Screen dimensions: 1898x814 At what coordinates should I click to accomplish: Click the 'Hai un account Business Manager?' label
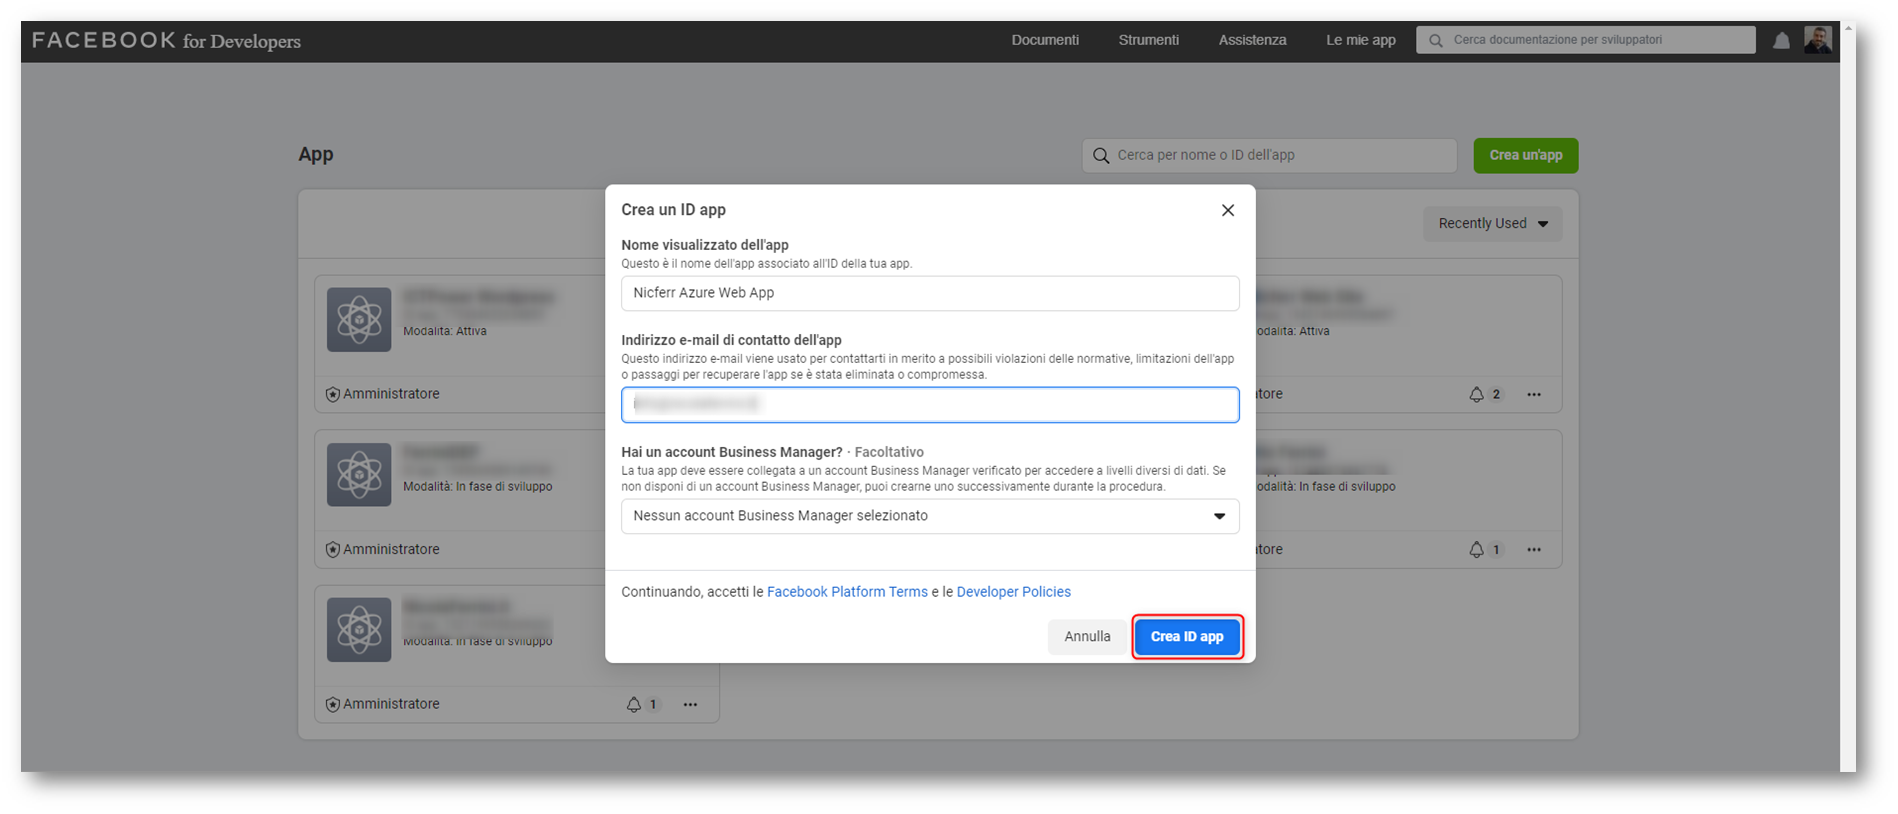732,453
